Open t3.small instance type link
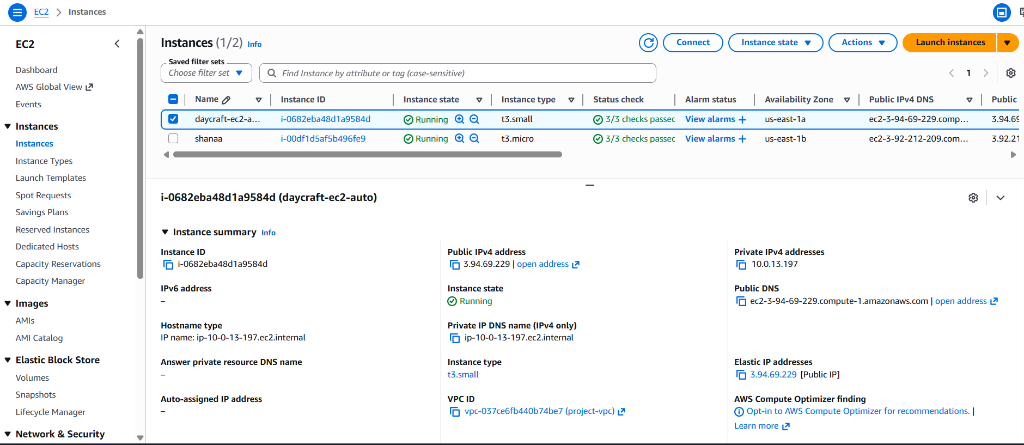This screenshot has width=1024, height=445. 463,375
